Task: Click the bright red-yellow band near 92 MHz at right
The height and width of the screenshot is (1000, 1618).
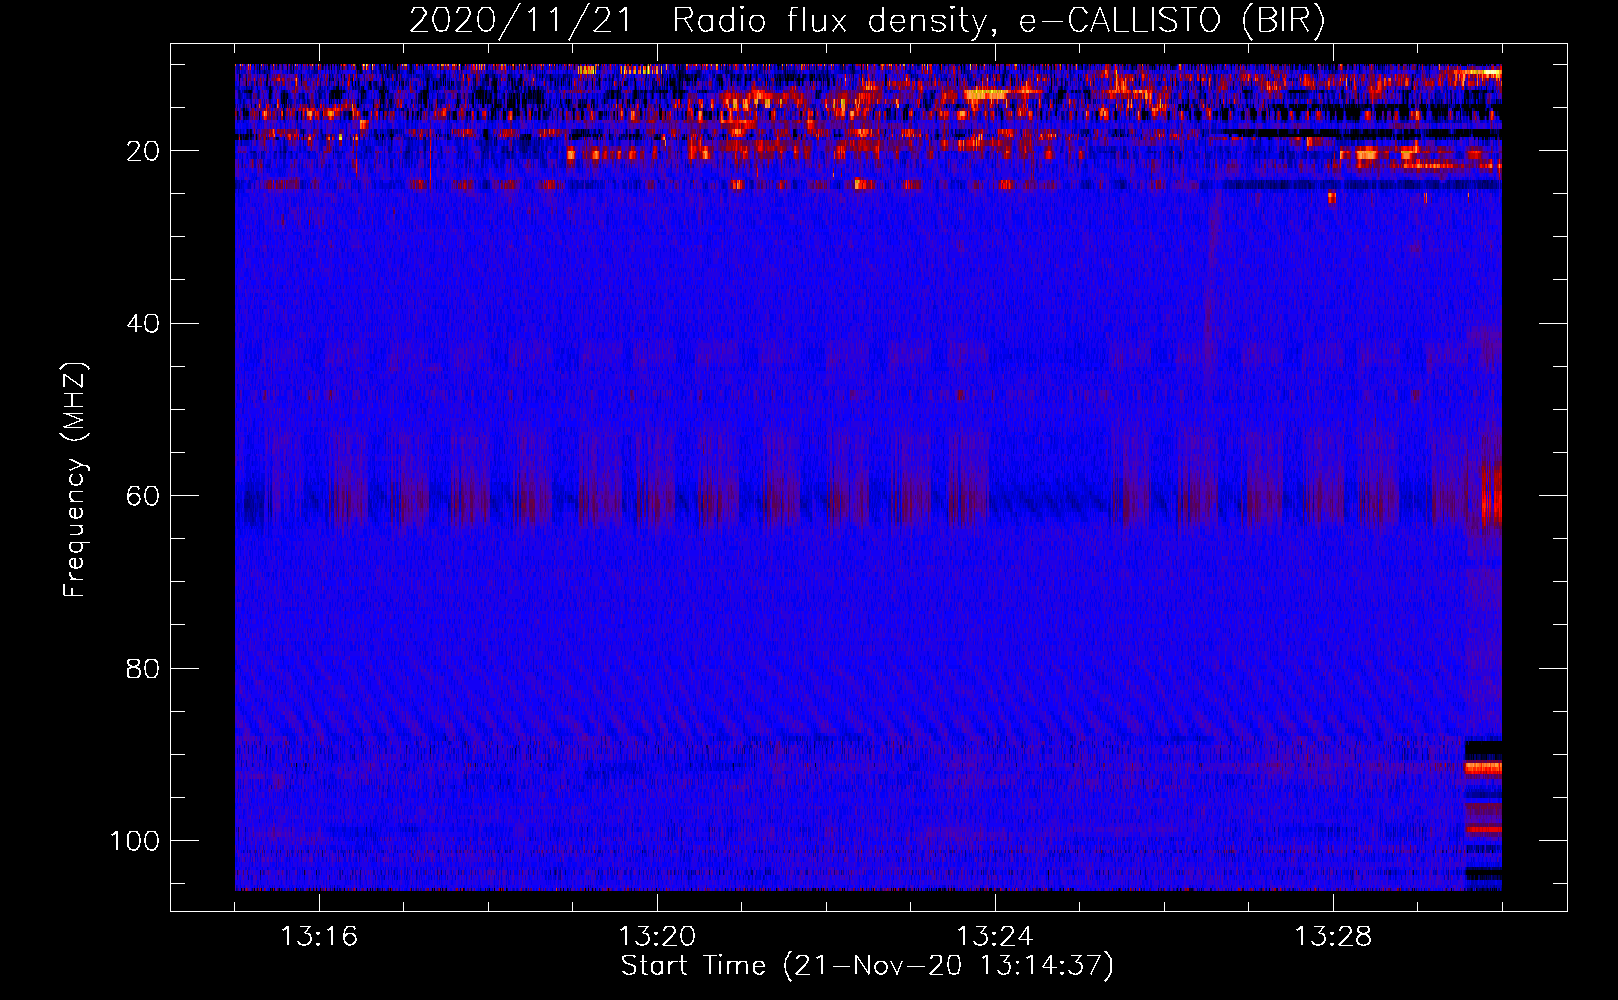Action: (x=1483, y=768)
